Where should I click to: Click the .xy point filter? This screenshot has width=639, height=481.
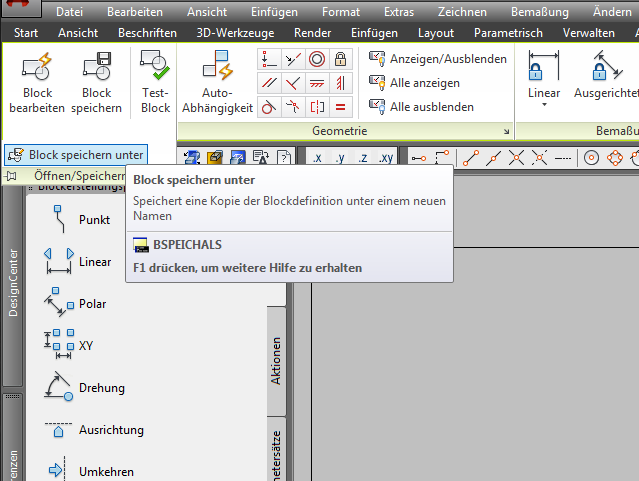coord(386,157)
